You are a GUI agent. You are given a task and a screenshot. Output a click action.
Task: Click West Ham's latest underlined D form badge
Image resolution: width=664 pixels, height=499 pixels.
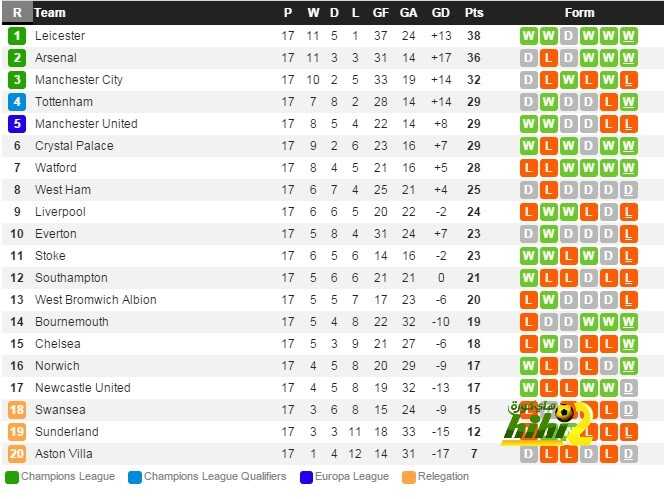[628, 190]
